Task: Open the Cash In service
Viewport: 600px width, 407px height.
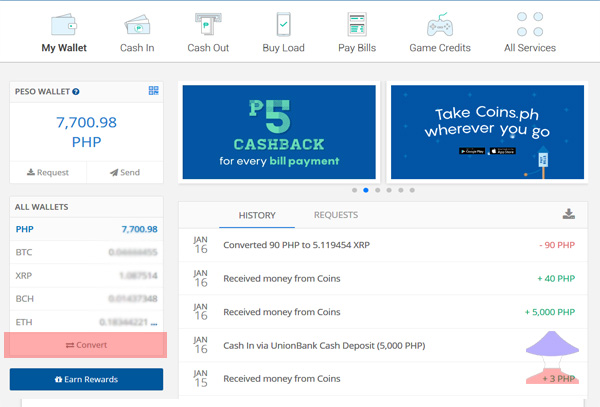Action: point(137,34)
